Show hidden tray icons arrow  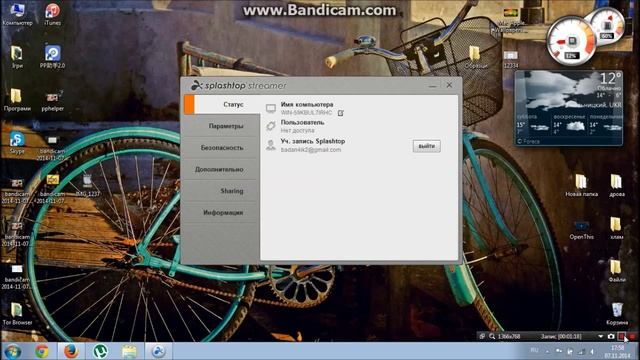(x=548, y=351)
